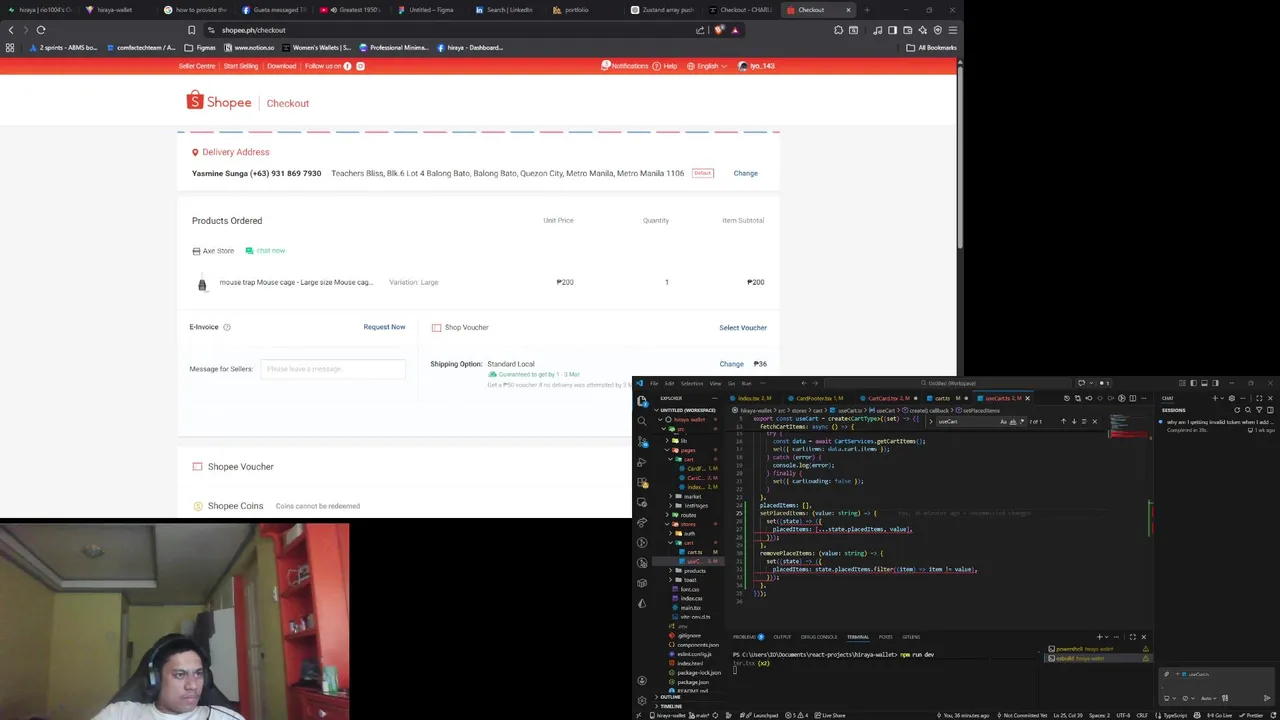The width and height of the screenshot is (1280, 720).
Task: Click find next match arrow in VS Code
Action: point(1074,421)
